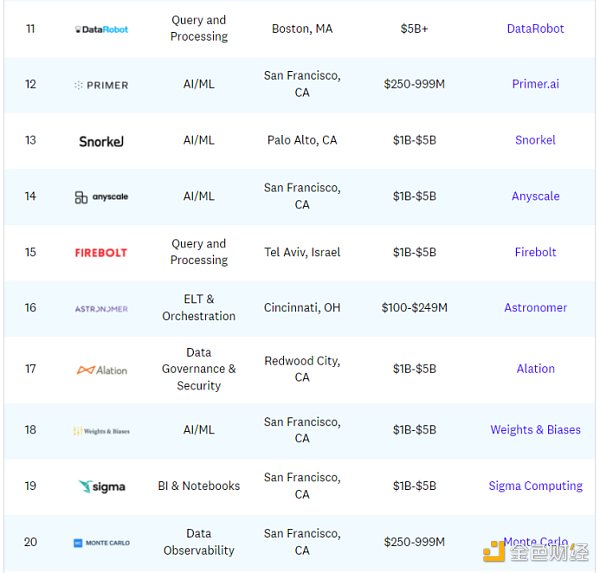Open the DataRobot link
Viewport: 600px width, 573px height.
[535, 29]
